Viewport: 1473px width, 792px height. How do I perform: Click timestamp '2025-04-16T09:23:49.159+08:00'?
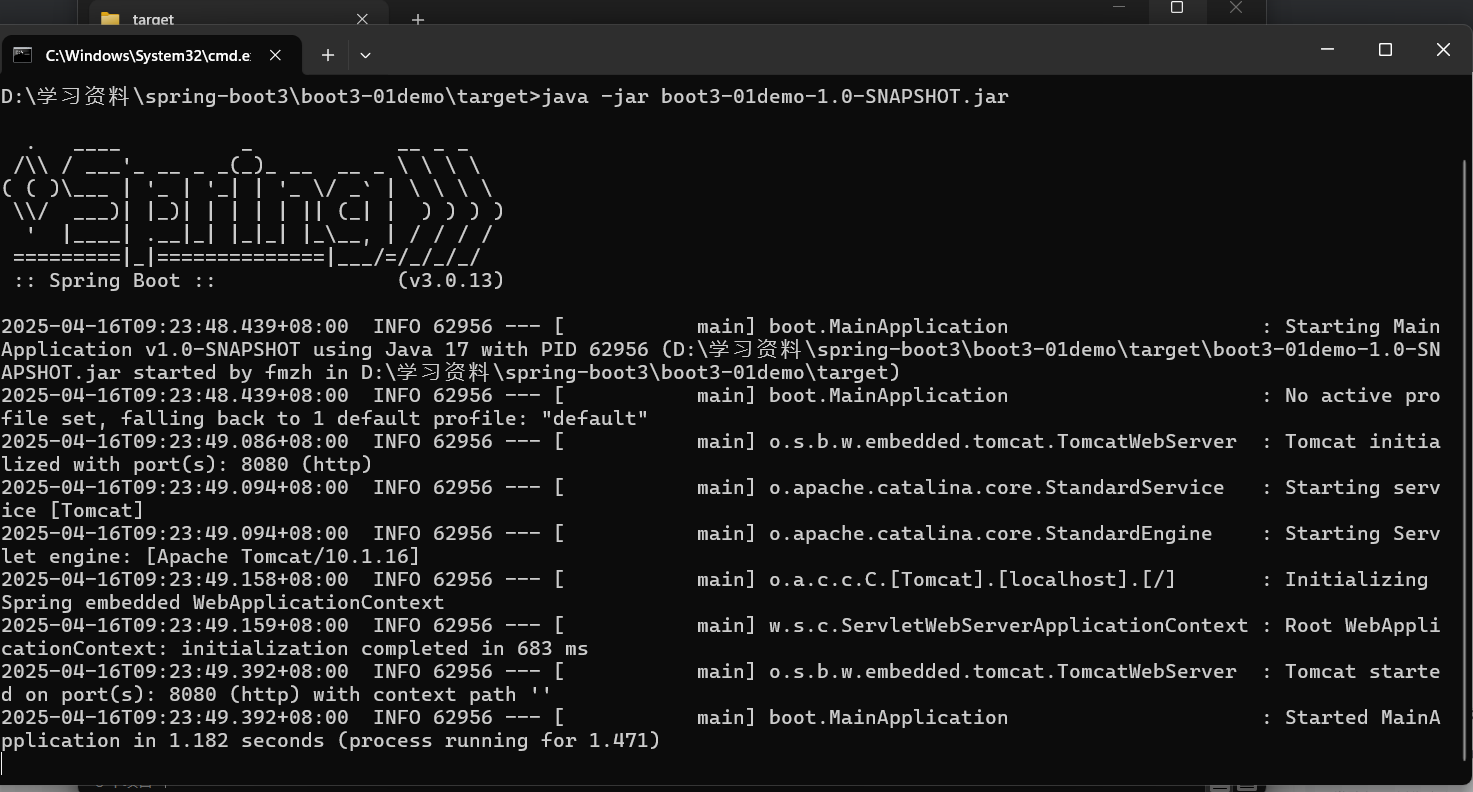click(175, 626)
